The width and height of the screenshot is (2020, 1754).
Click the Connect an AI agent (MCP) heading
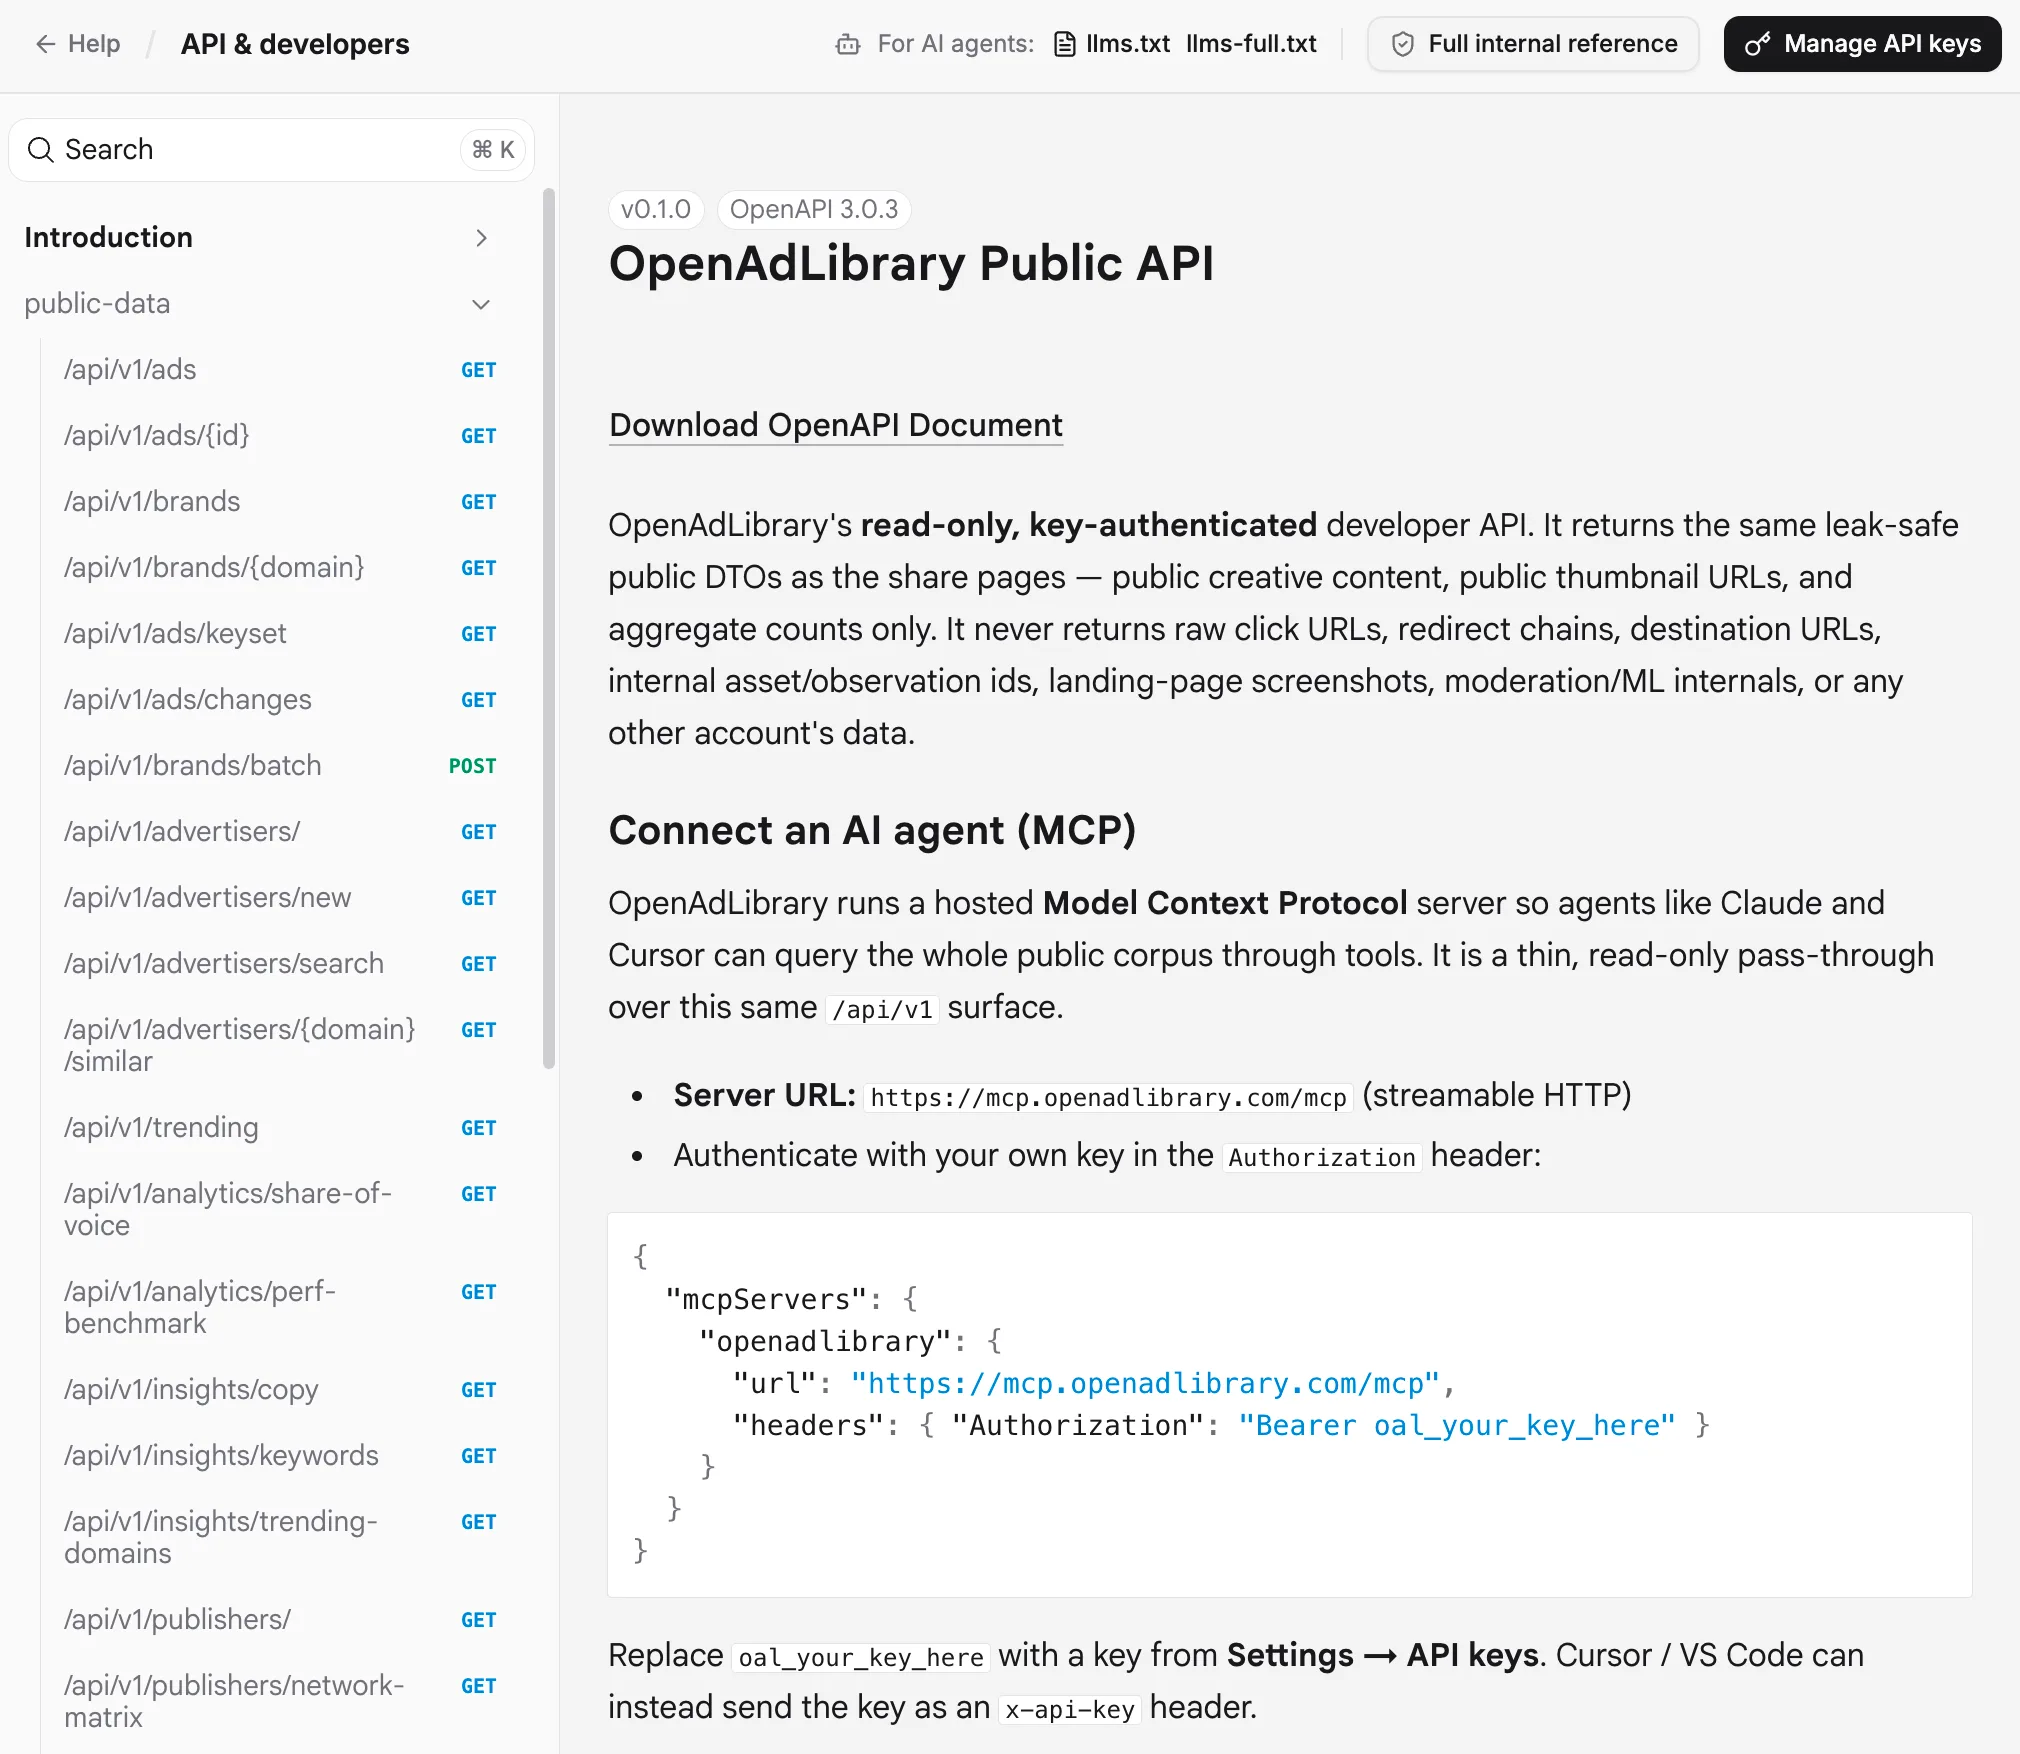(872, 831)
